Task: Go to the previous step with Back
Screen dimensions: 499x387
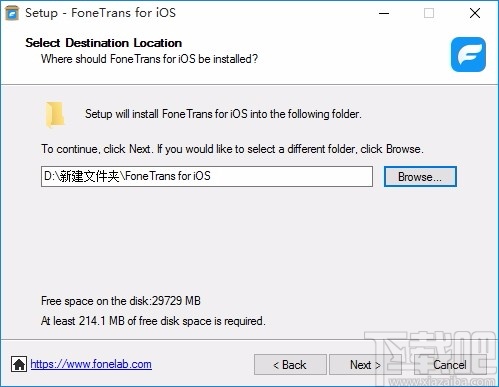Action: (290, 365)
